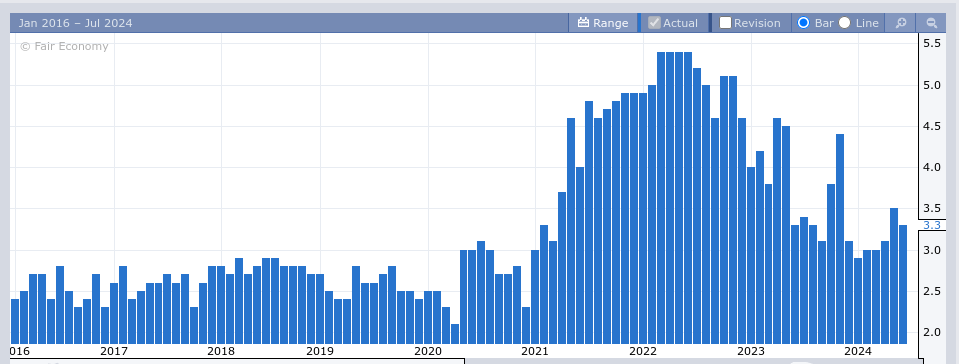Enable the Revision checkbox

coord(725,23)
